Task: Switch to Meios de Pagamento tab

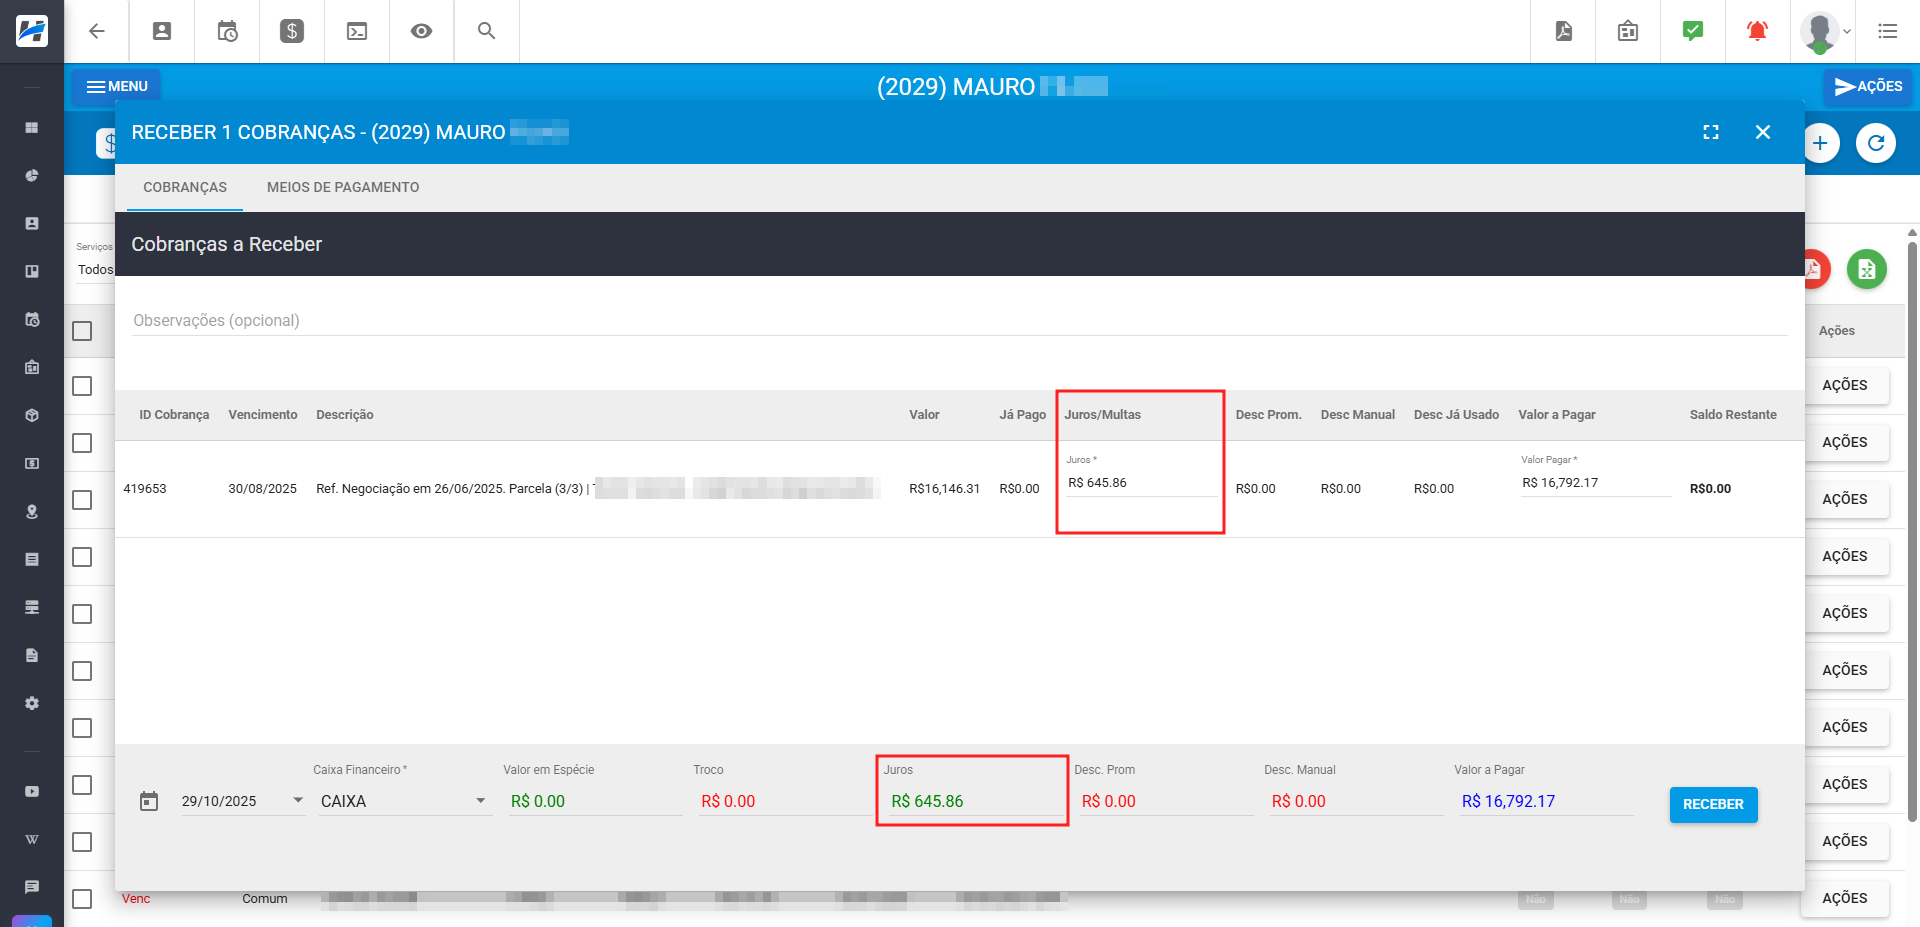Action: point(343,187)
